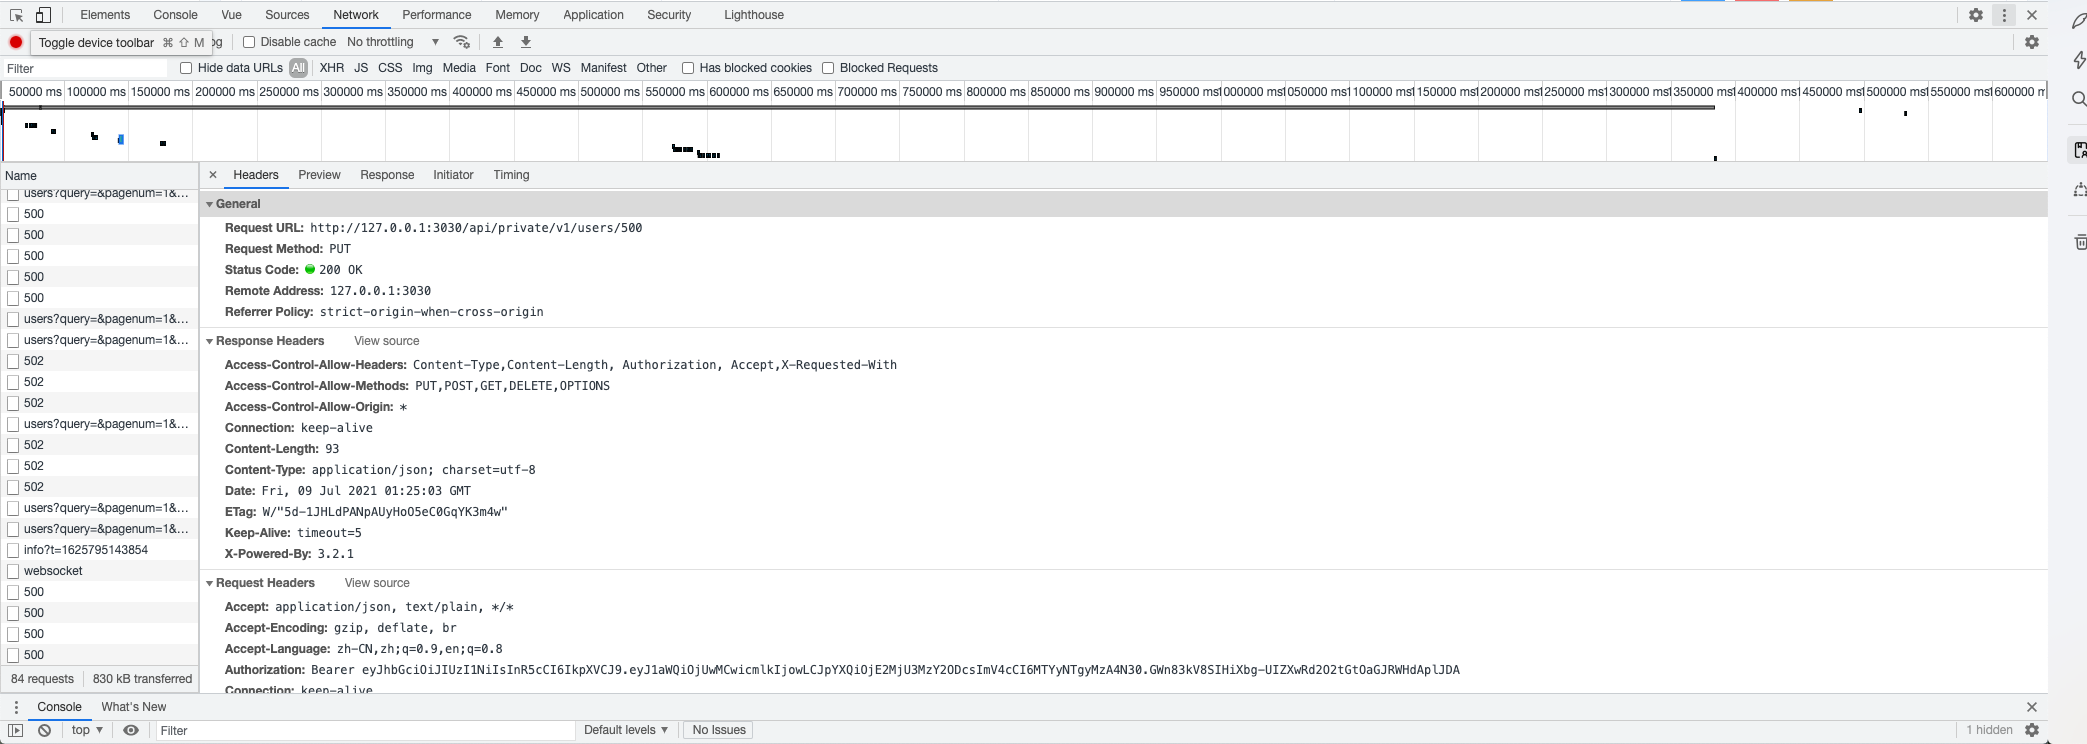
Task: Open the top JavaScript context dropdown
Action: [87, 731]
